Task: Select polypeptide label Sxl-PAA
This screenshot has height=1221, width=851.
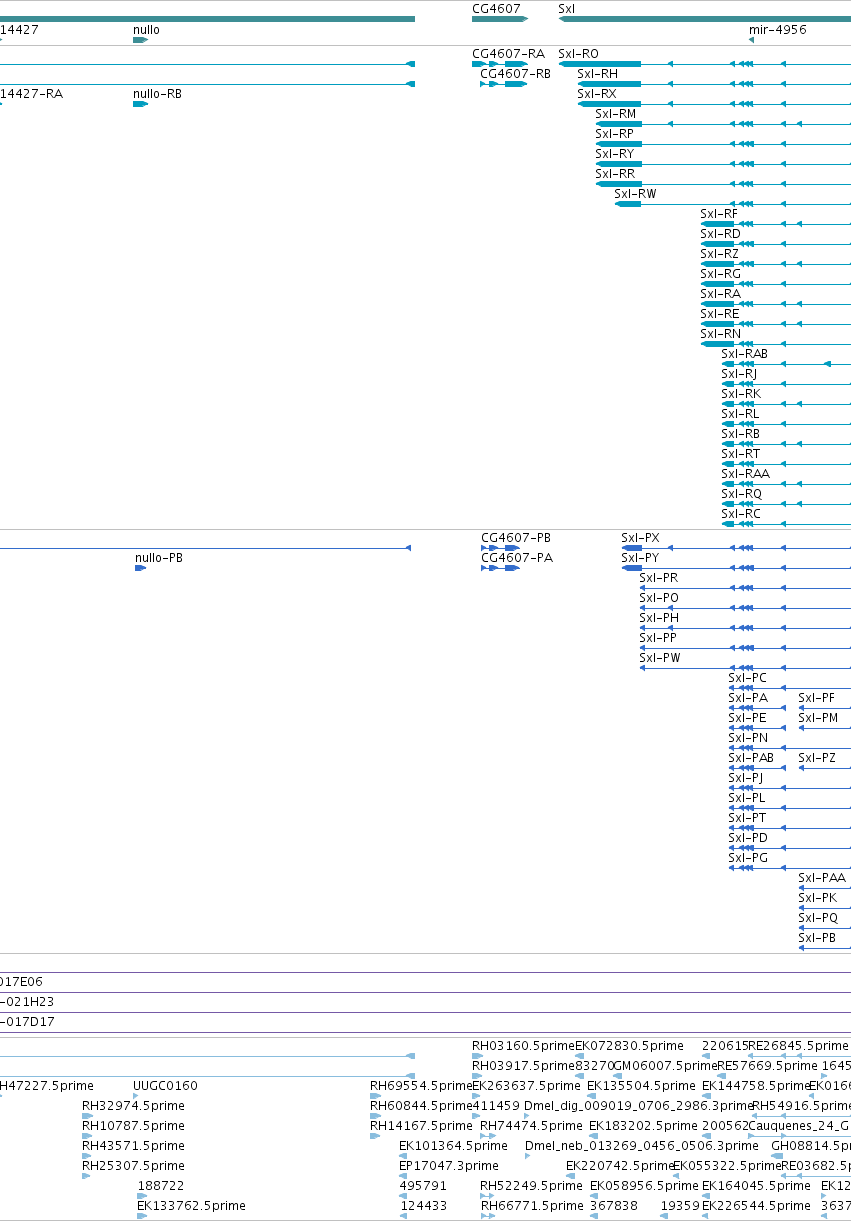Action: [822, 878]
